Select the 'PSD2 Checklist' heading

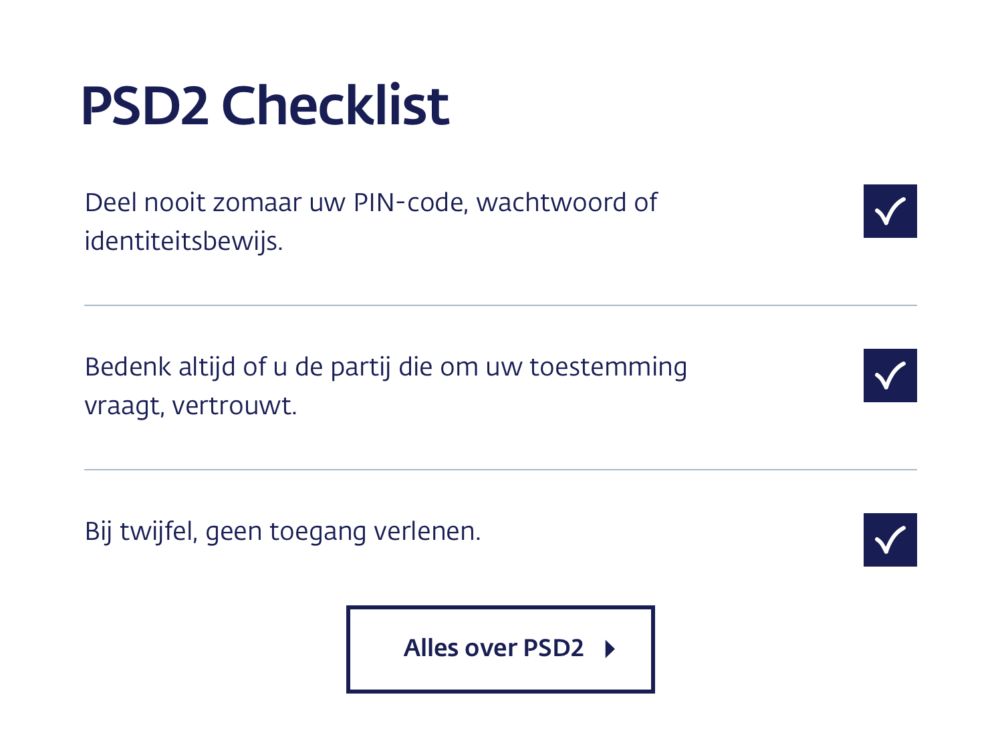[265, 105]
